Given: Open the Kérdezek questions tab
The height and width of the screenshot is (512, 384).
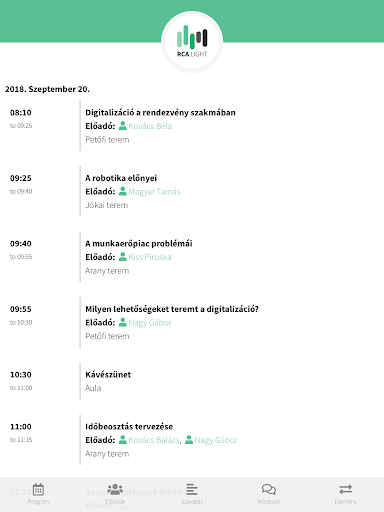Looking at the screenshot, I should (x=269, y=494).
